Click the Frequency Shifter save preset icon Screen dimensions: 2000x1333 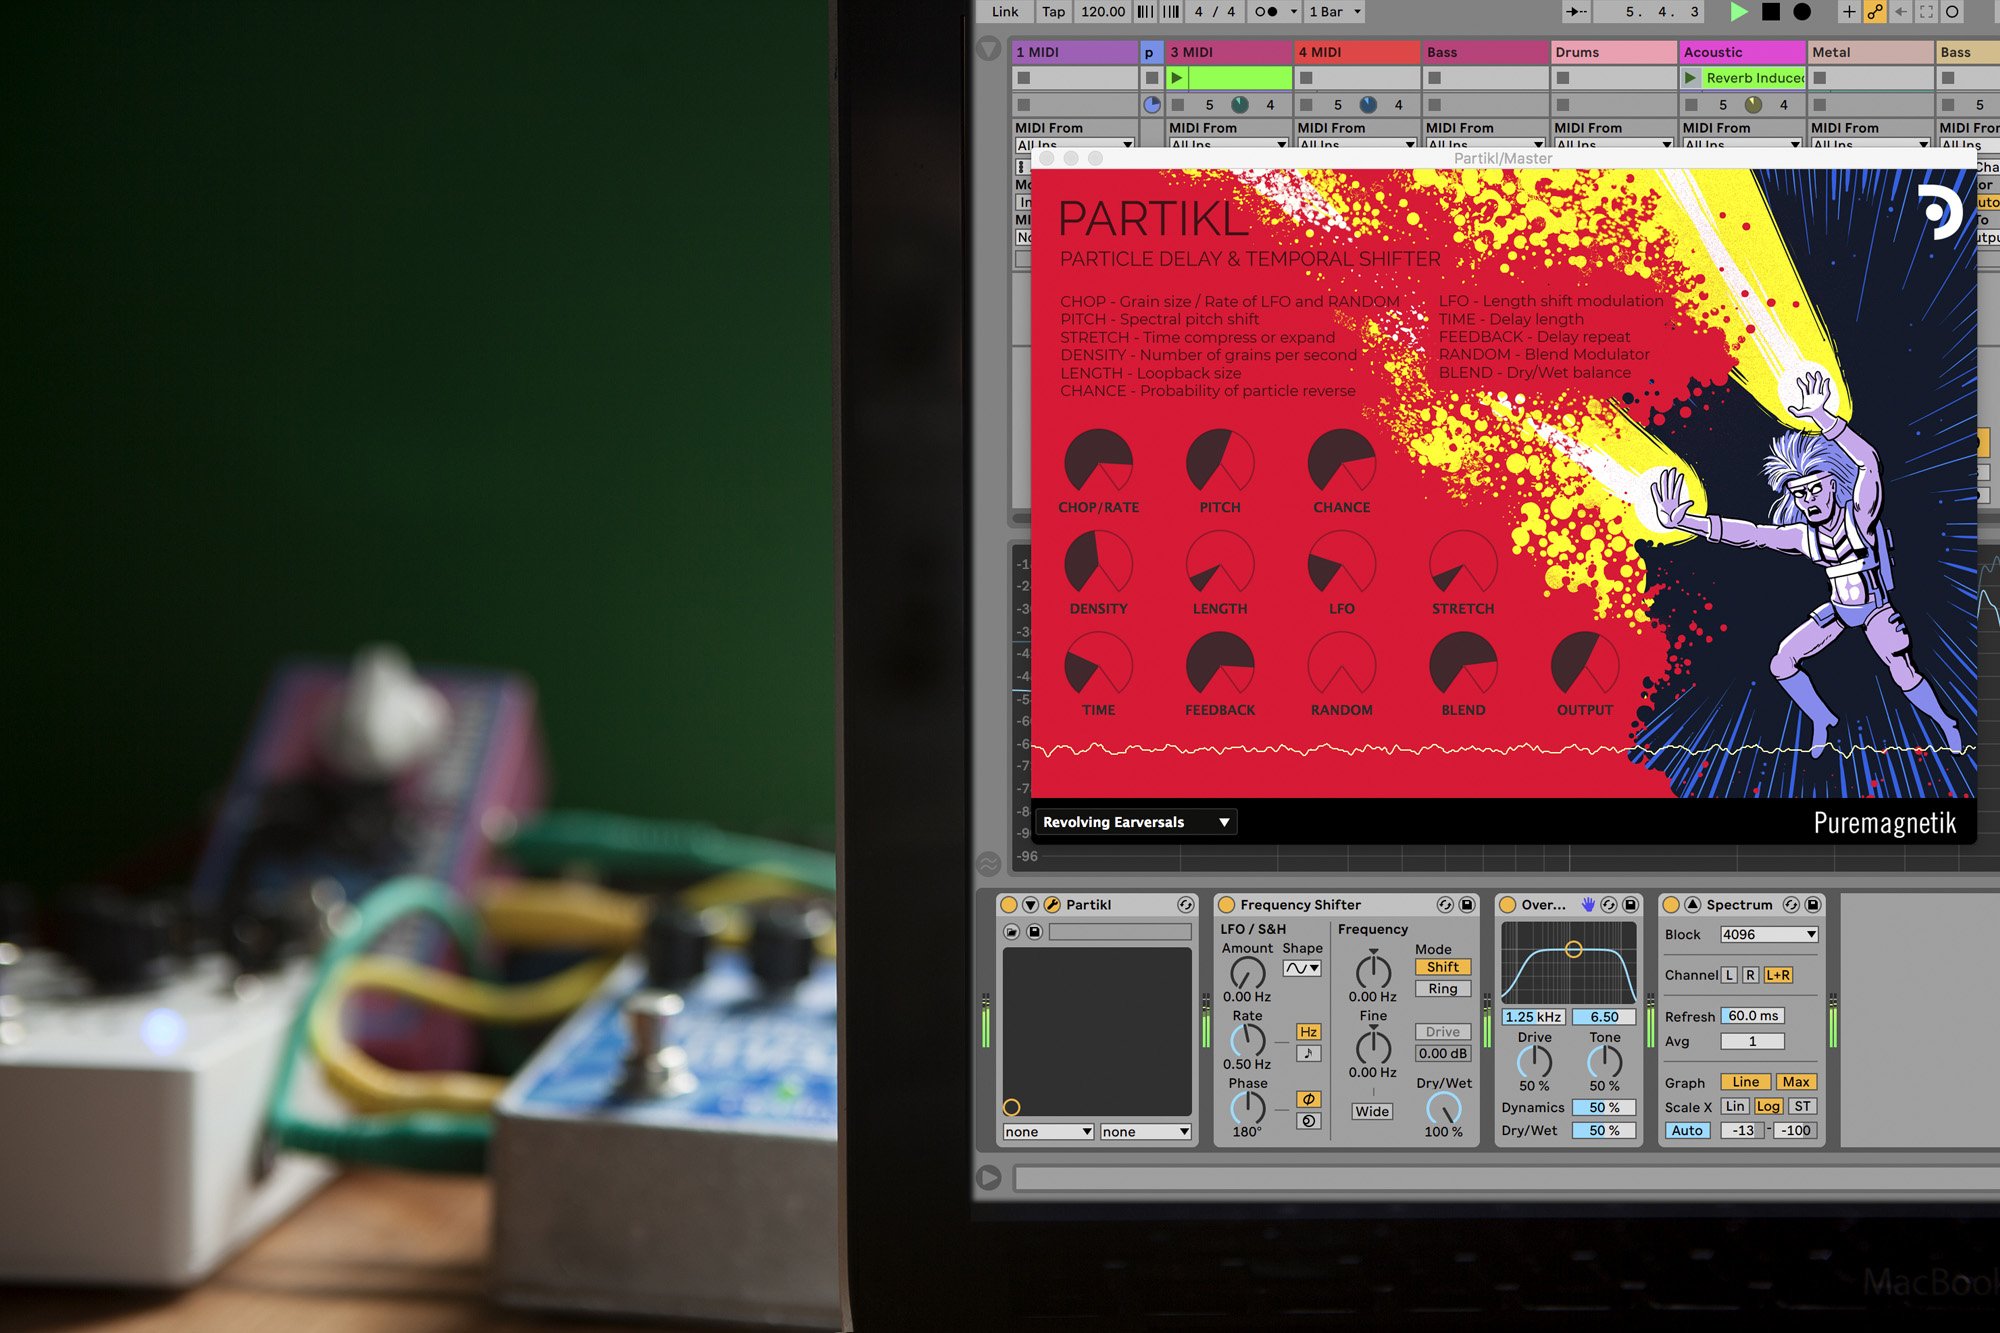1466,904
